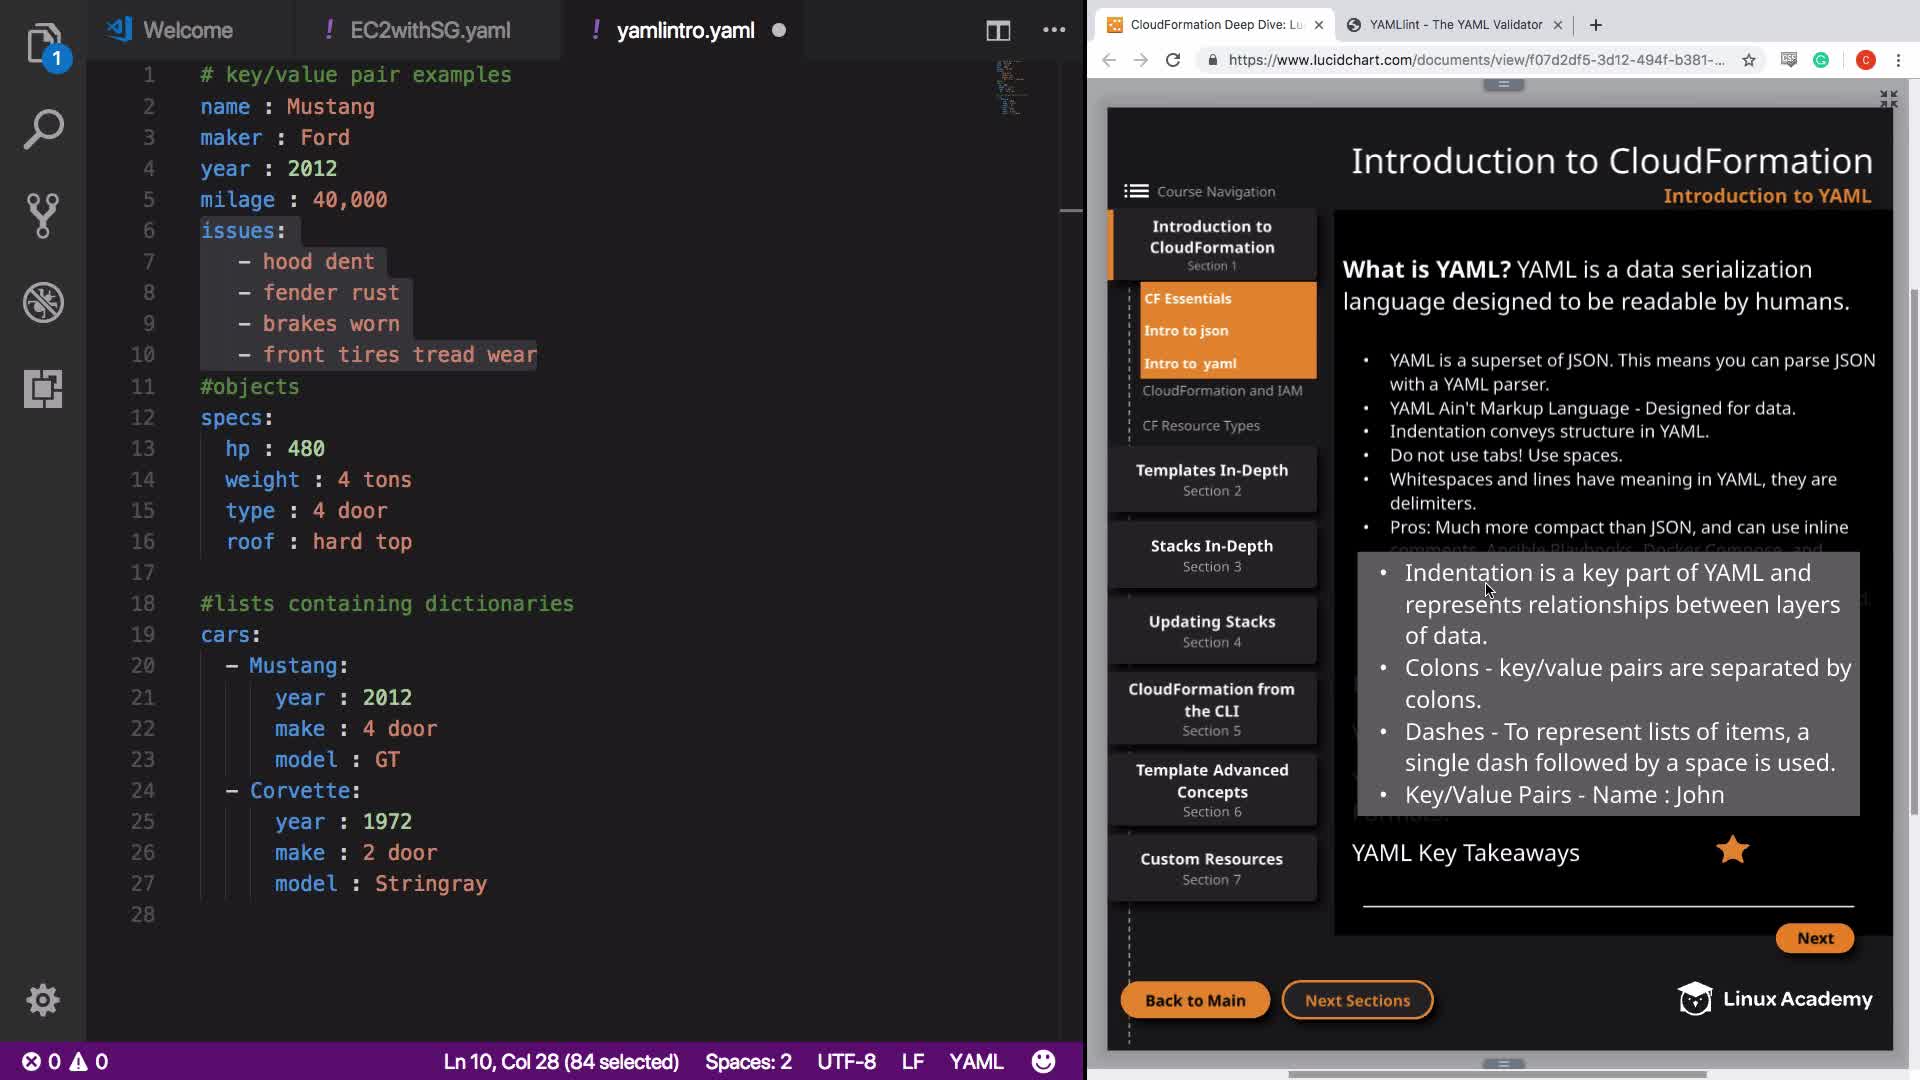Click the browser address bar URL
Viewport: 1920px width, 1080px height.
1475,60
